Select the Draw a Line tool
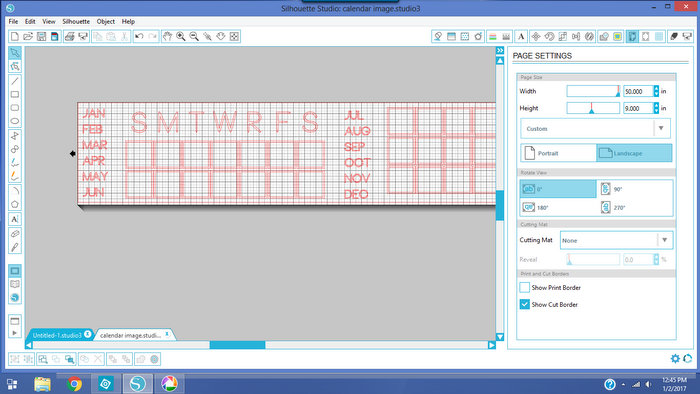The height and width of the screenshot is (394, 700). (x=15, y=81)
